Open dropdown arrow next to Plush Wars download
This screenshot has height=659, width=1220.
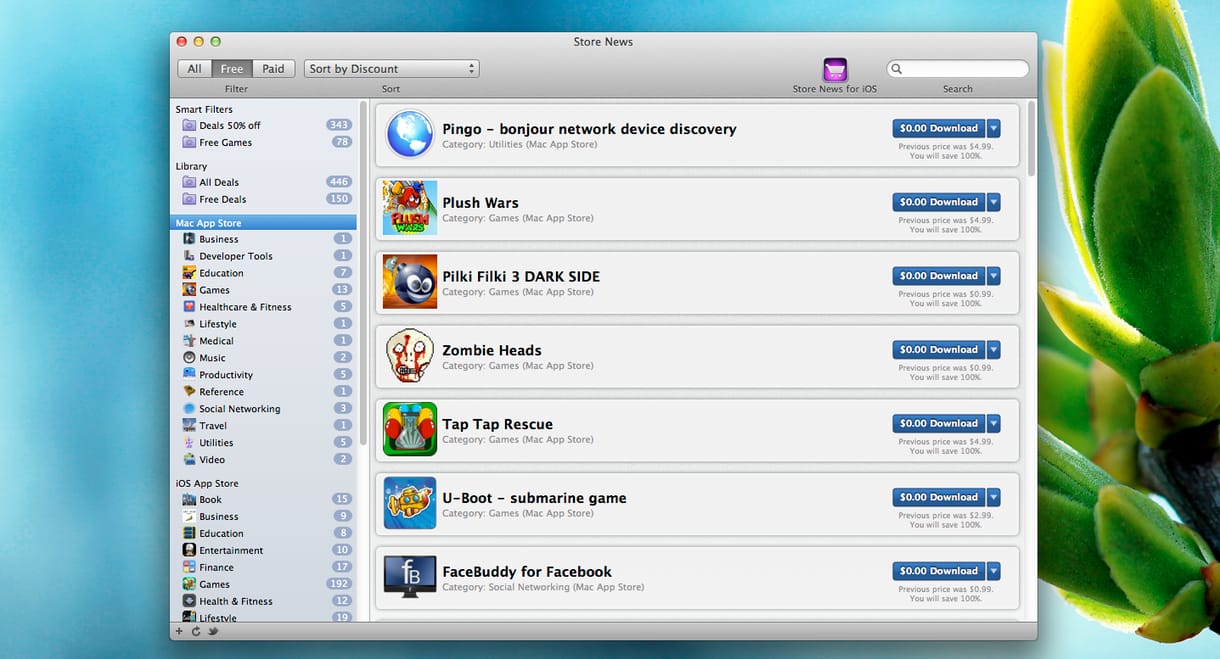pos(993,202)
